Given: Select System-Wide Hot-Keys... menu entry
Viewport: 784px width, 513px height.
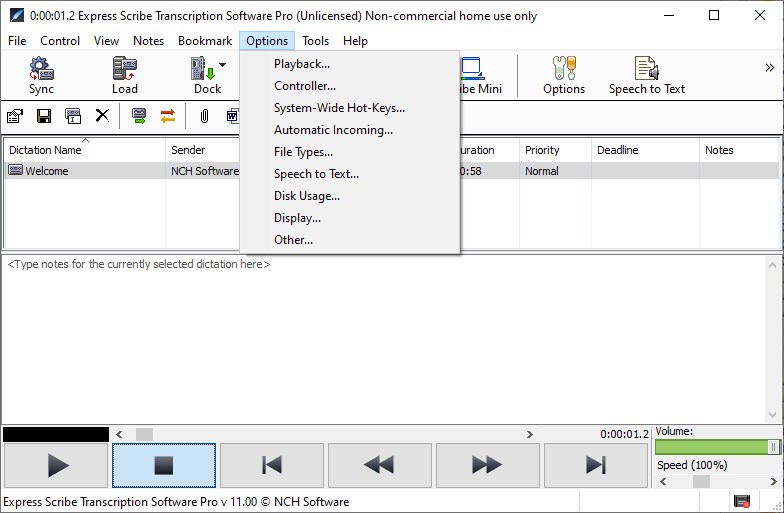Looking at the screenshot, I should pyautogui.click(x=350, y=108).
